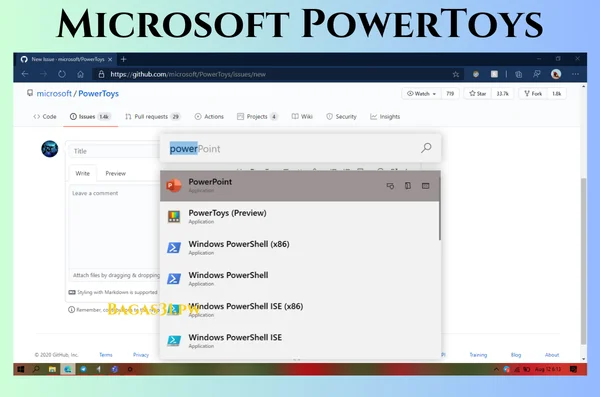
Task: Expand the Watch dropdown
Action: [421, 93]
